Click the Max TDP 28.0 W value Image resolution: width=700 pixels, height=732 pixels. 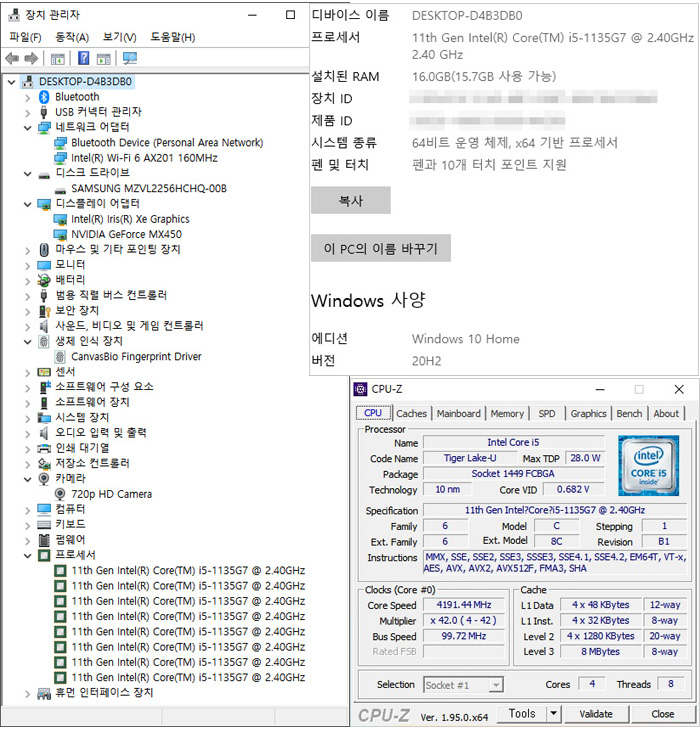click(585, 458)
